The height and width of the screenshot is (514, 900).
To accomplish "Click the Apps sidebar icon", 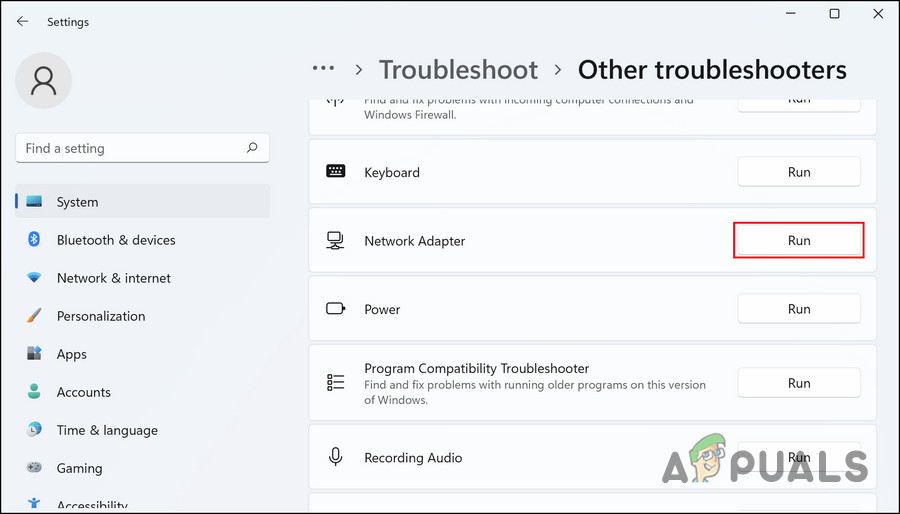I will click(x=34, y=354).
